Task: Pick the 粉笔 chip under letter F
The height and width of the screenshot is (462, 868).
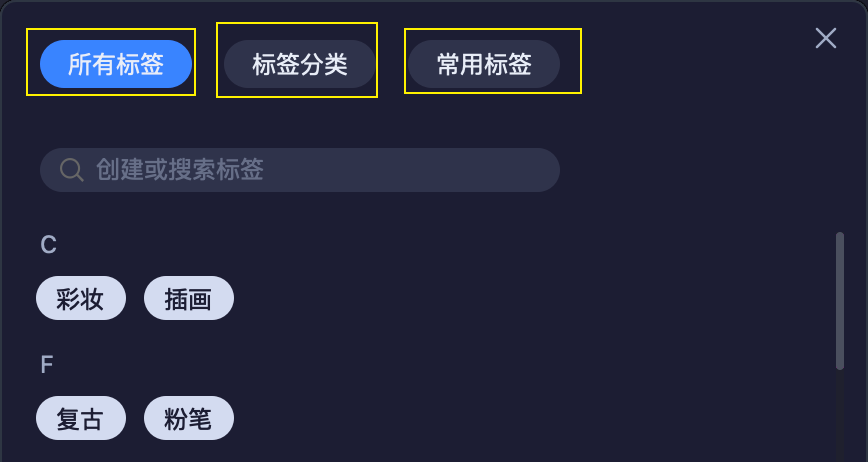Action: pos(189,418)
